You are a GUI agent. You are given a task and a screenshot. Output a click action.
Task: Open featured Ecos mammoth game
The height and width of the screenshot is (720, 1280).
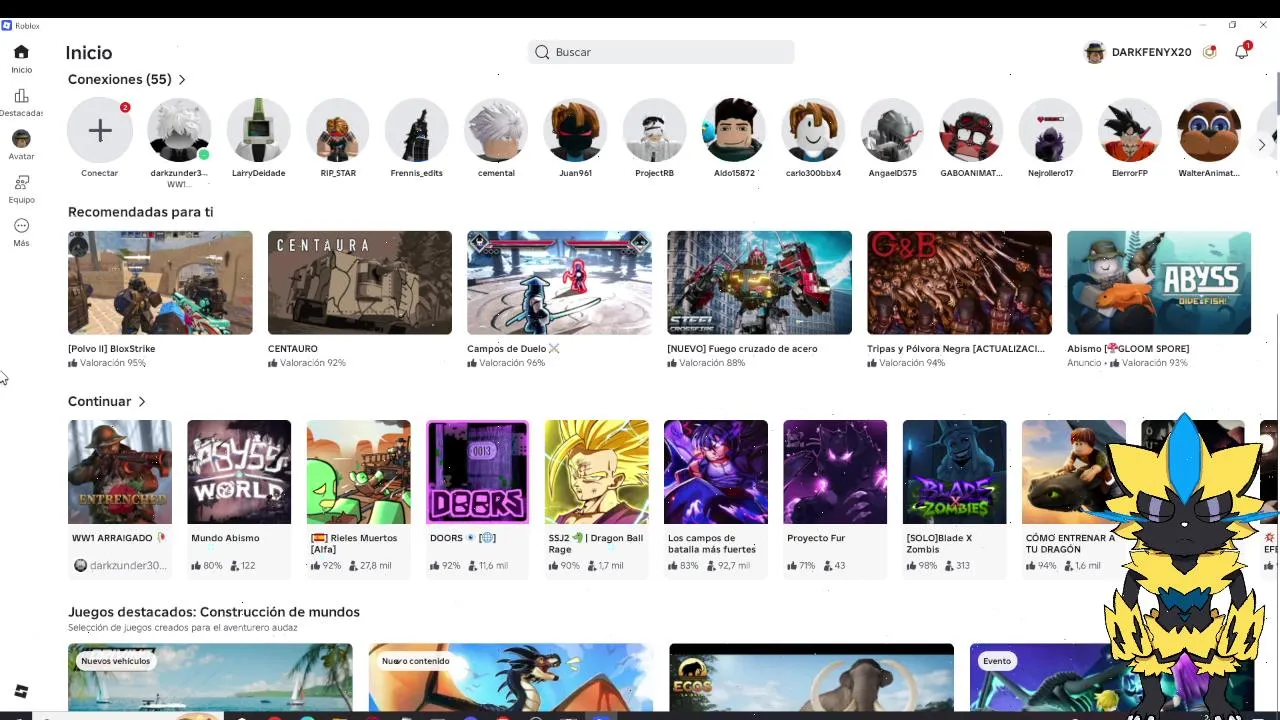pyautogui.click(x=811, y=677)
